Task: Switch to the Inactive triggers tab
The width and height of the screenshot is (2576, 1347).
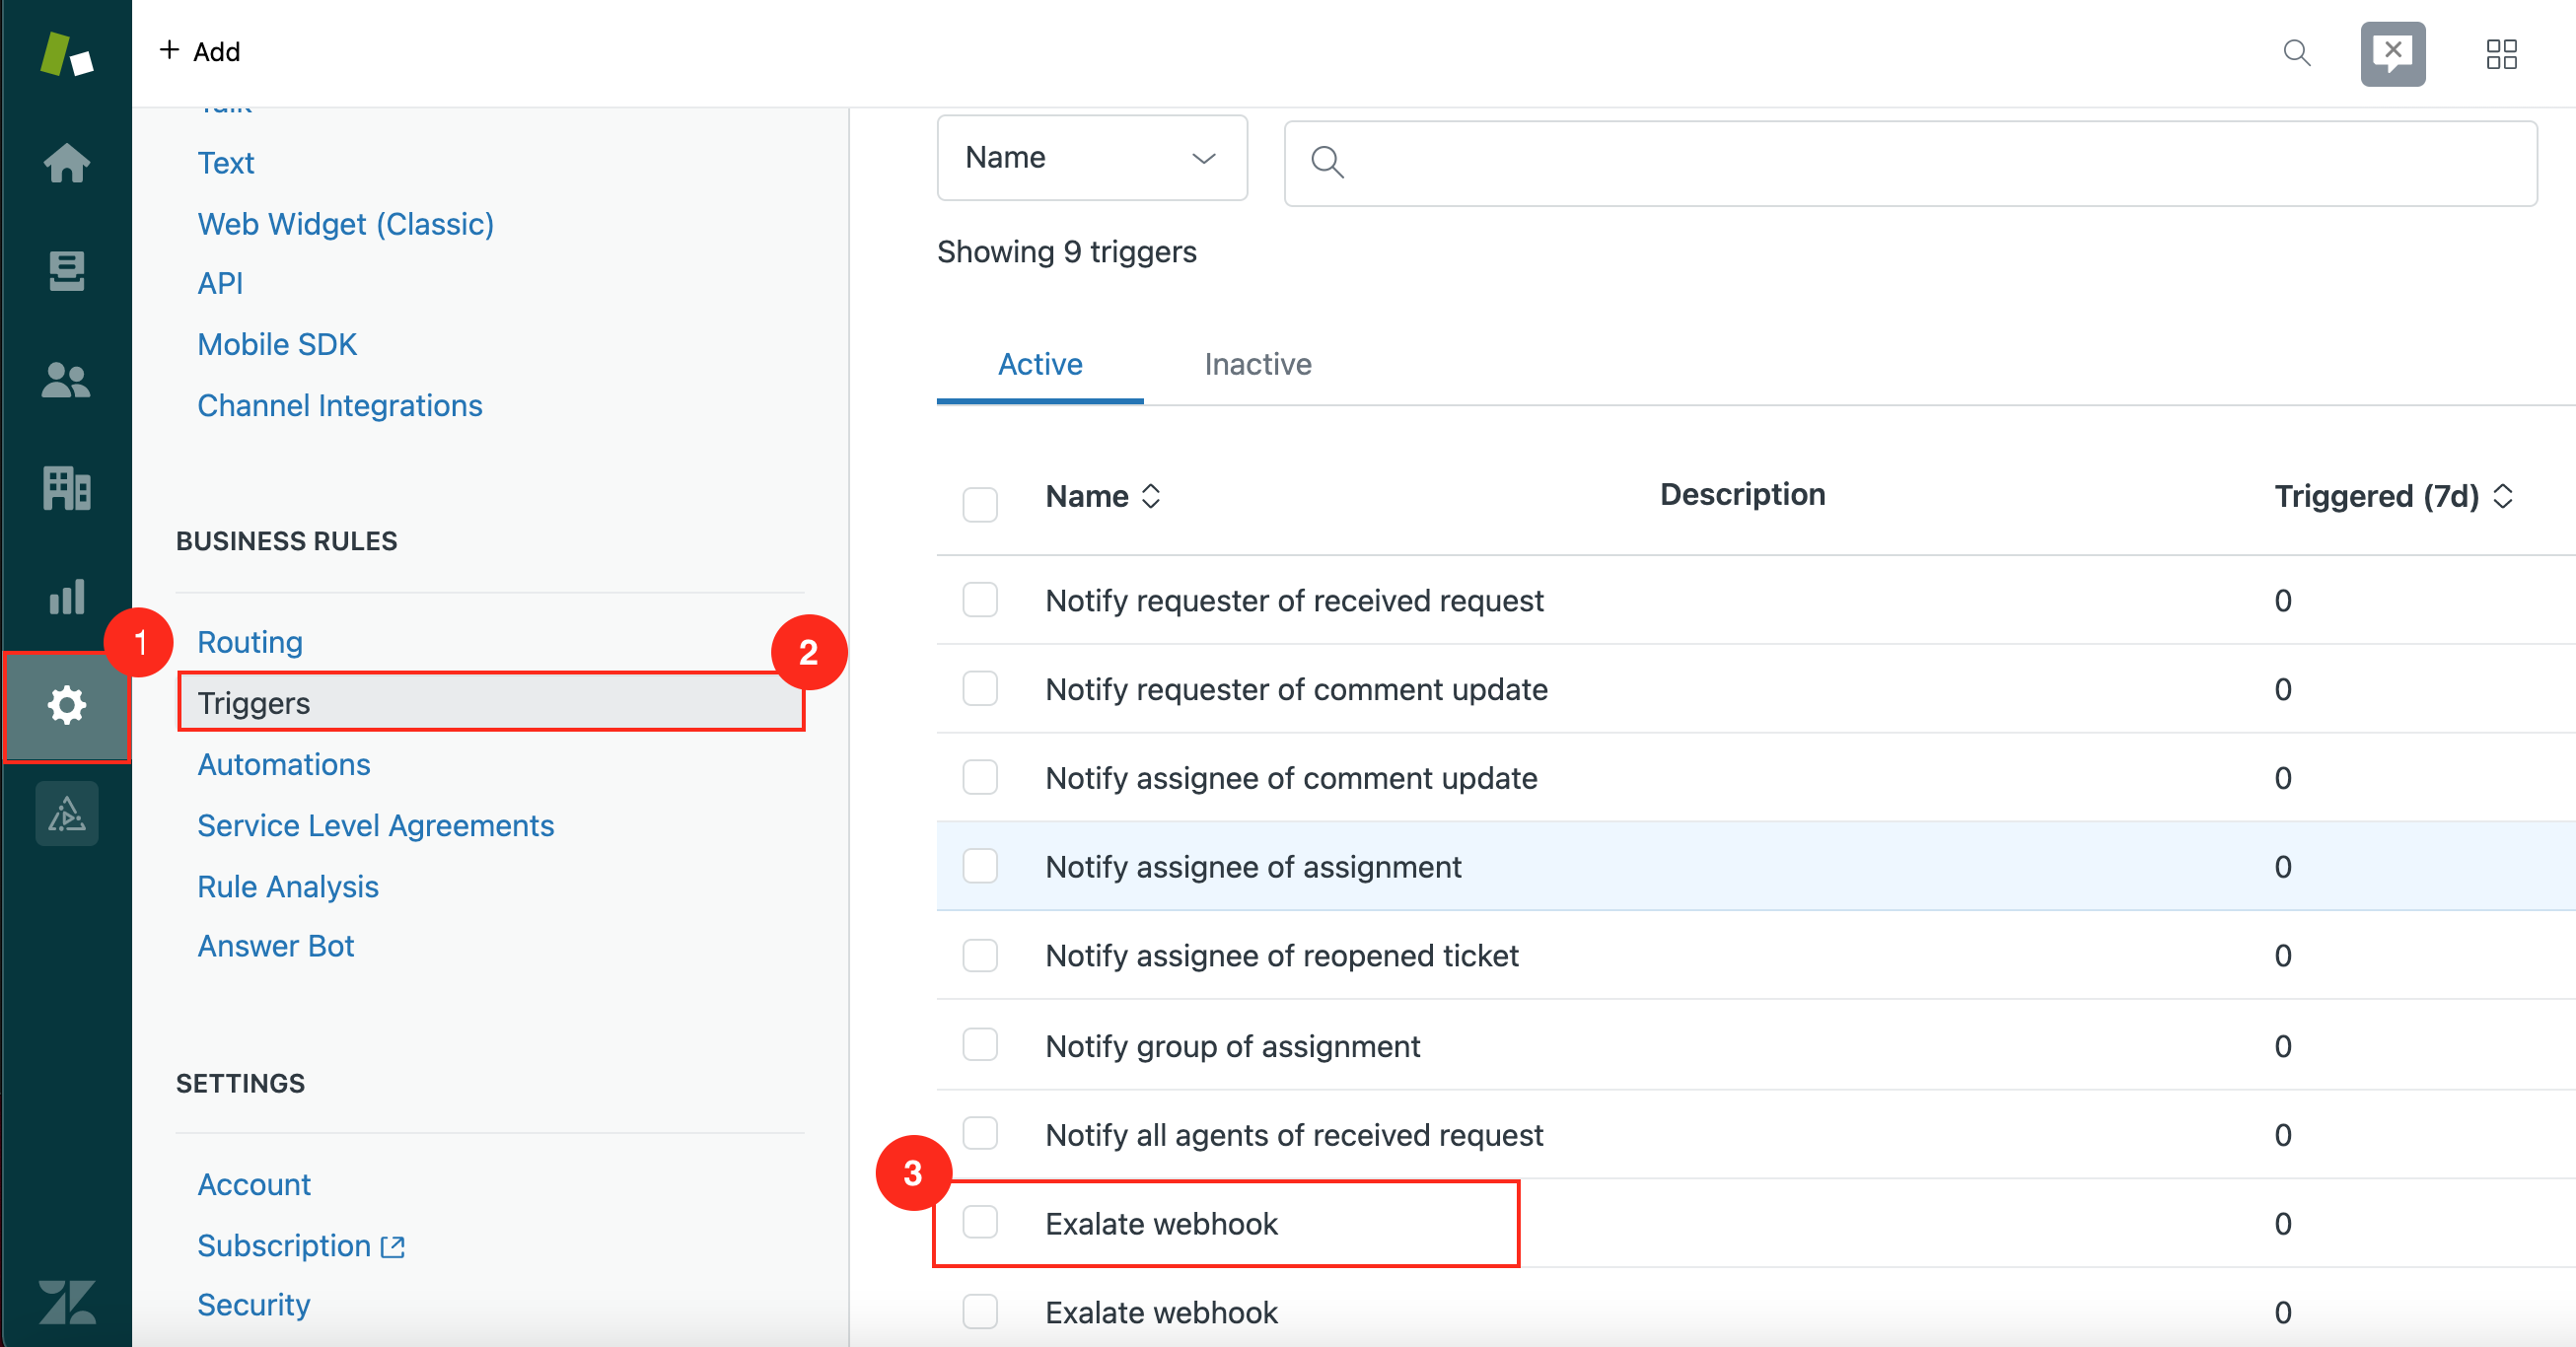Action: [1257, 364]
